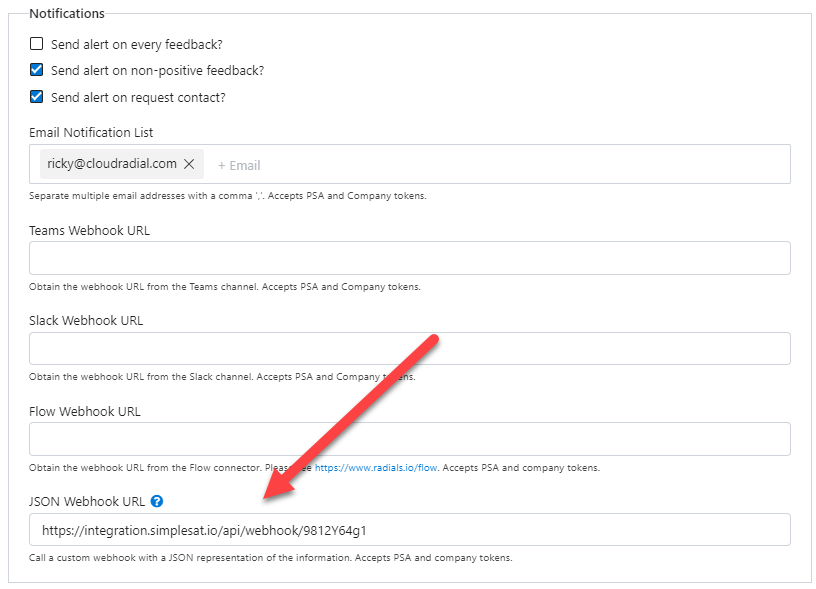Click into the Flow Webhook URL field
This screenshot has width=816, height=589.
[410, 439]
